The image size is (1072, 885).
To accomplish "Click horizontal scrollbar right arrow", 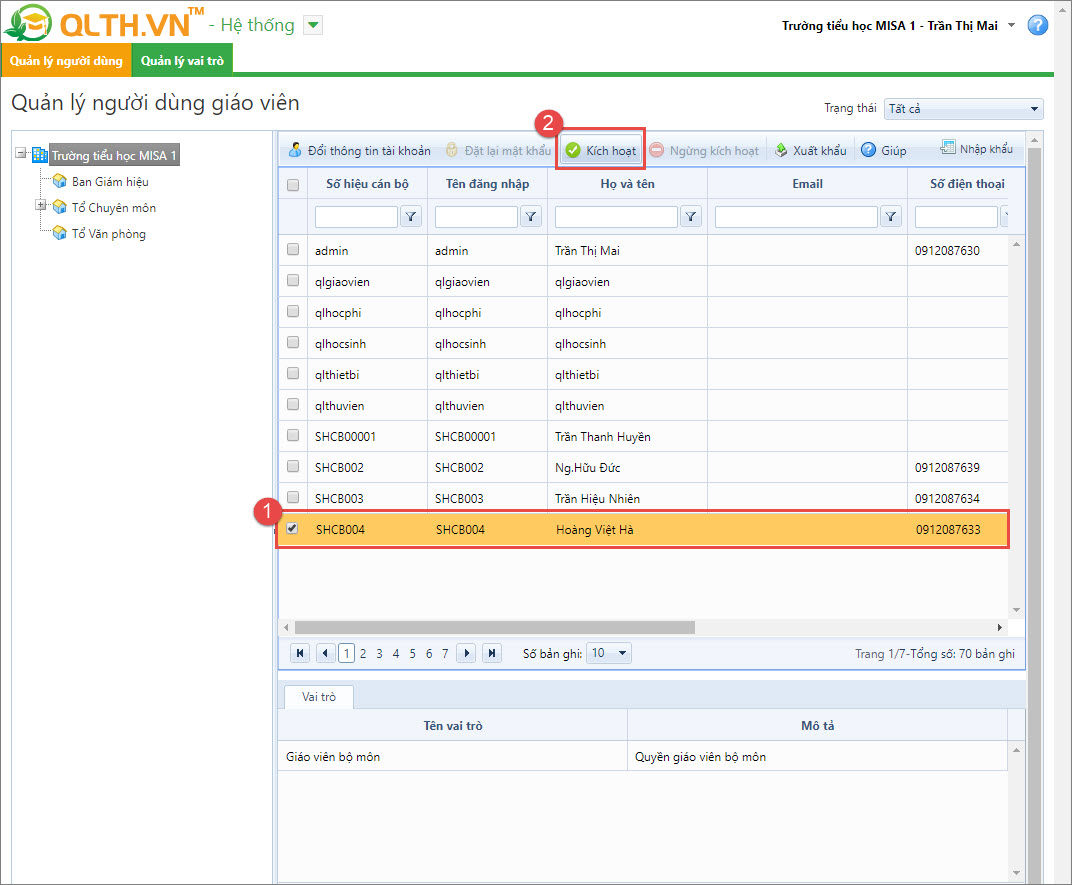I will point(1000,627).
